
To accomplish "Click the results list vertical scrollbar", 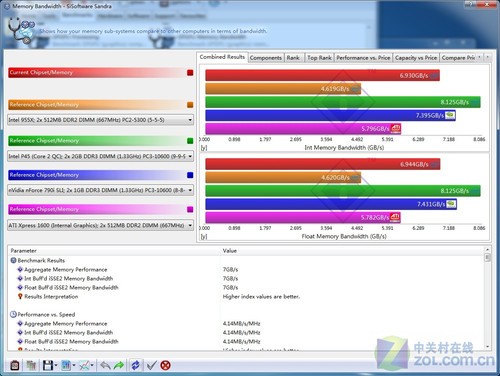I will tap(487, 298).
